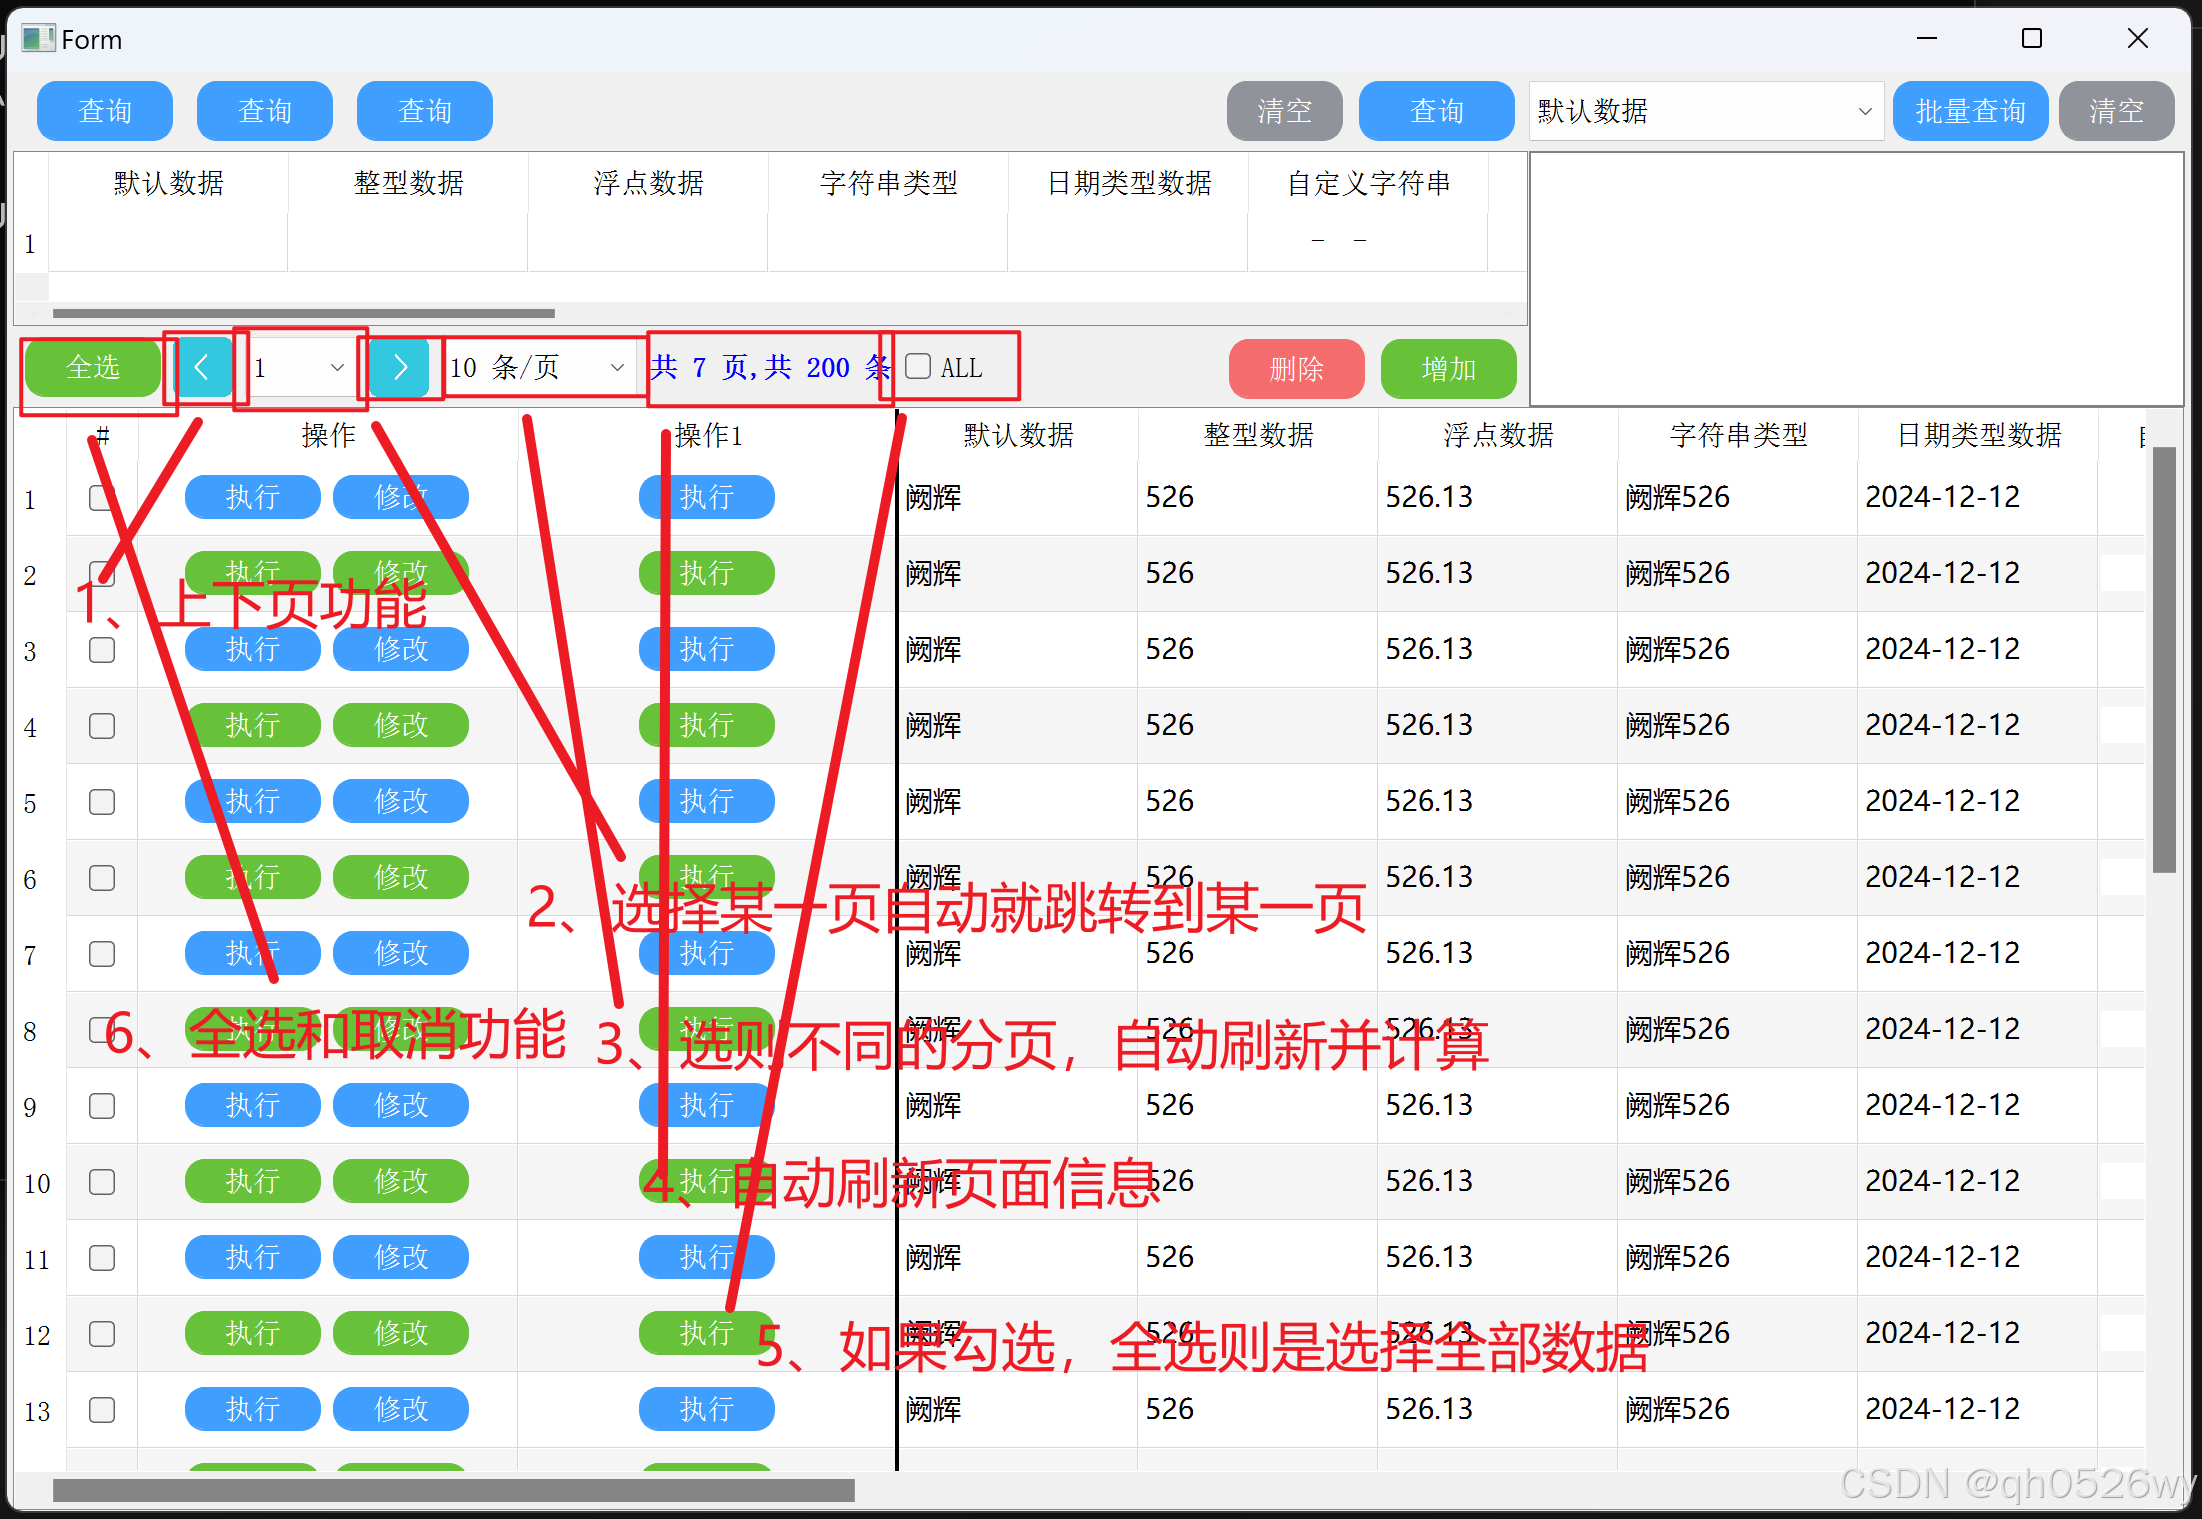Click the vertical scrollbar of the data table
The height and width of the screenshot is (1519, 2202).
[x=2164, y=660]
